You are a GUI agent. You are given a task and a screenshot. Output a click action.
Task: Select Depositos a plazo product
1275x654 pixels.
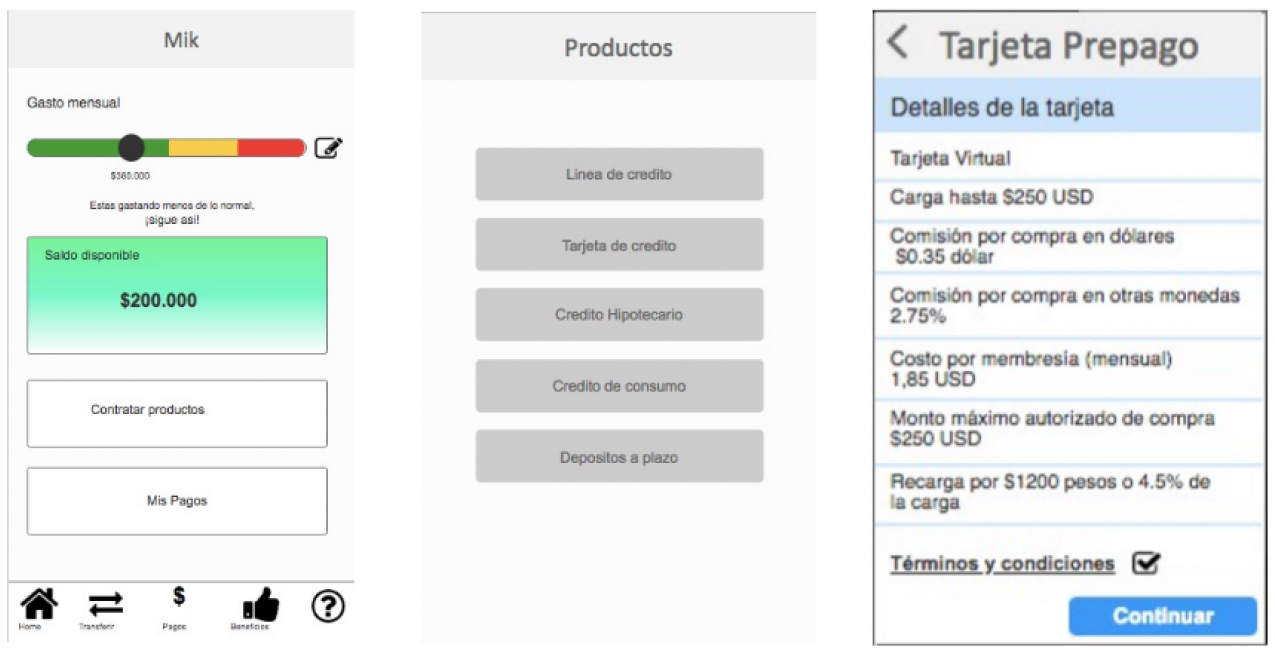pos(619,457)
